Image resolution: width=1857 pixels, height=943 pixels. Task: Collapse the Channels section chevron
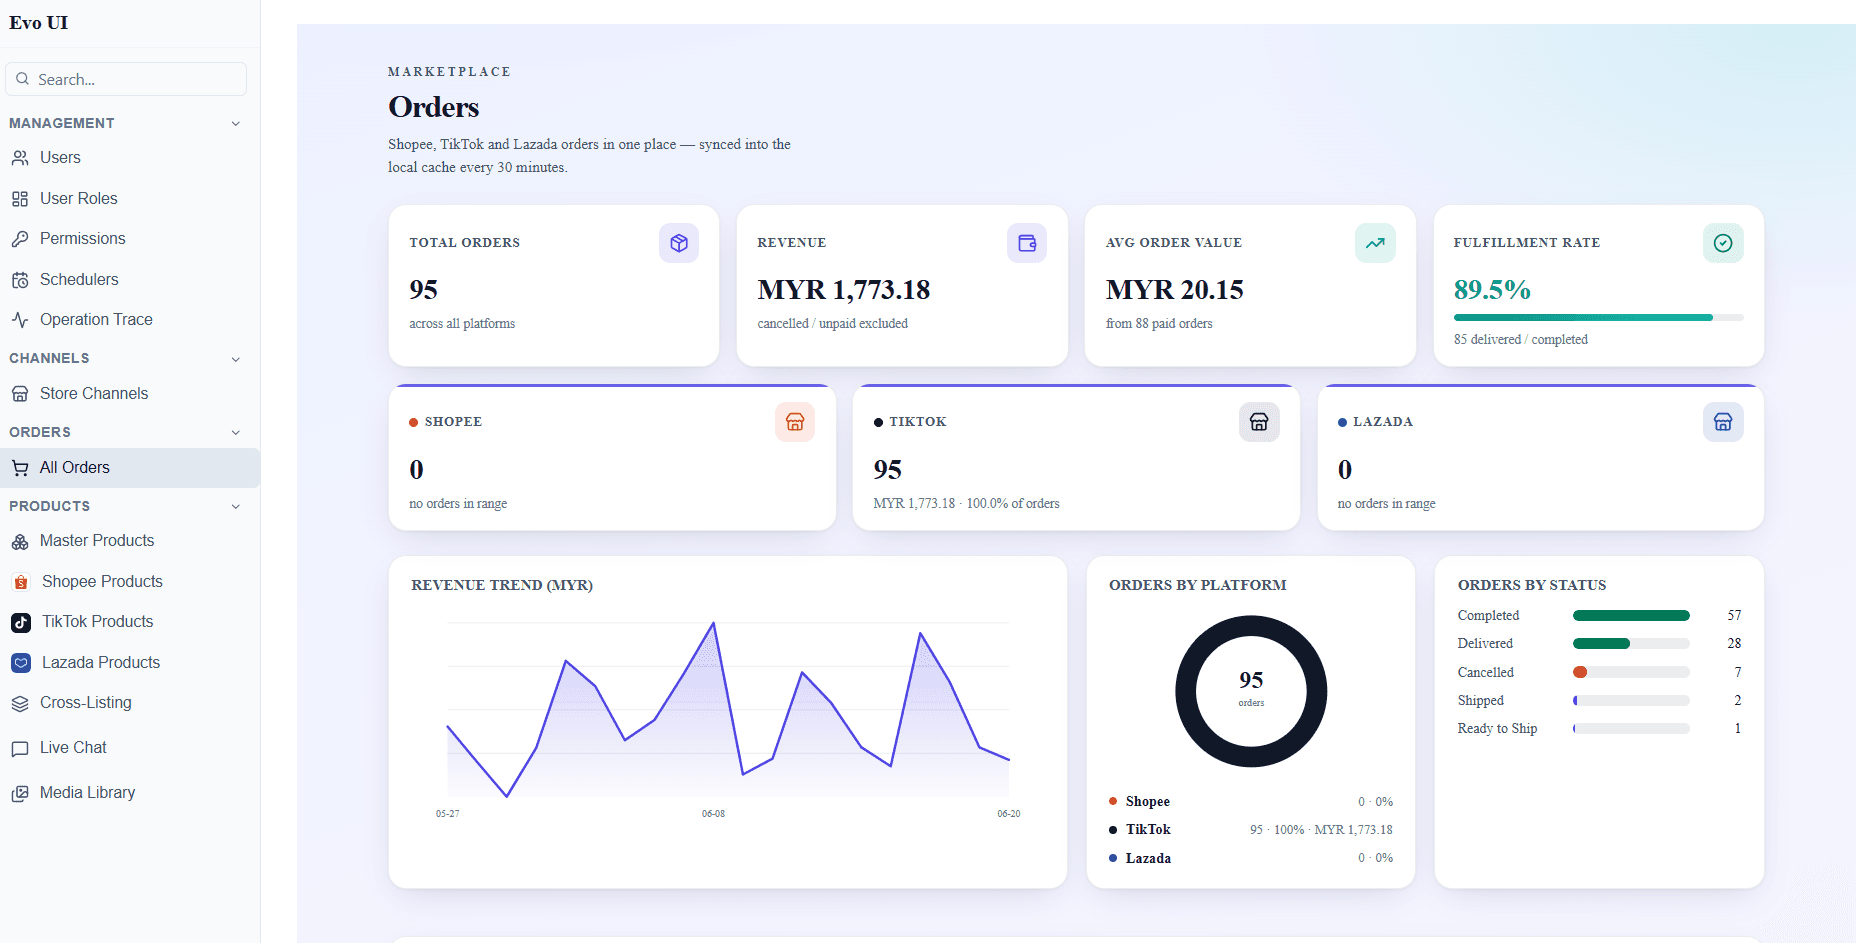236,359
